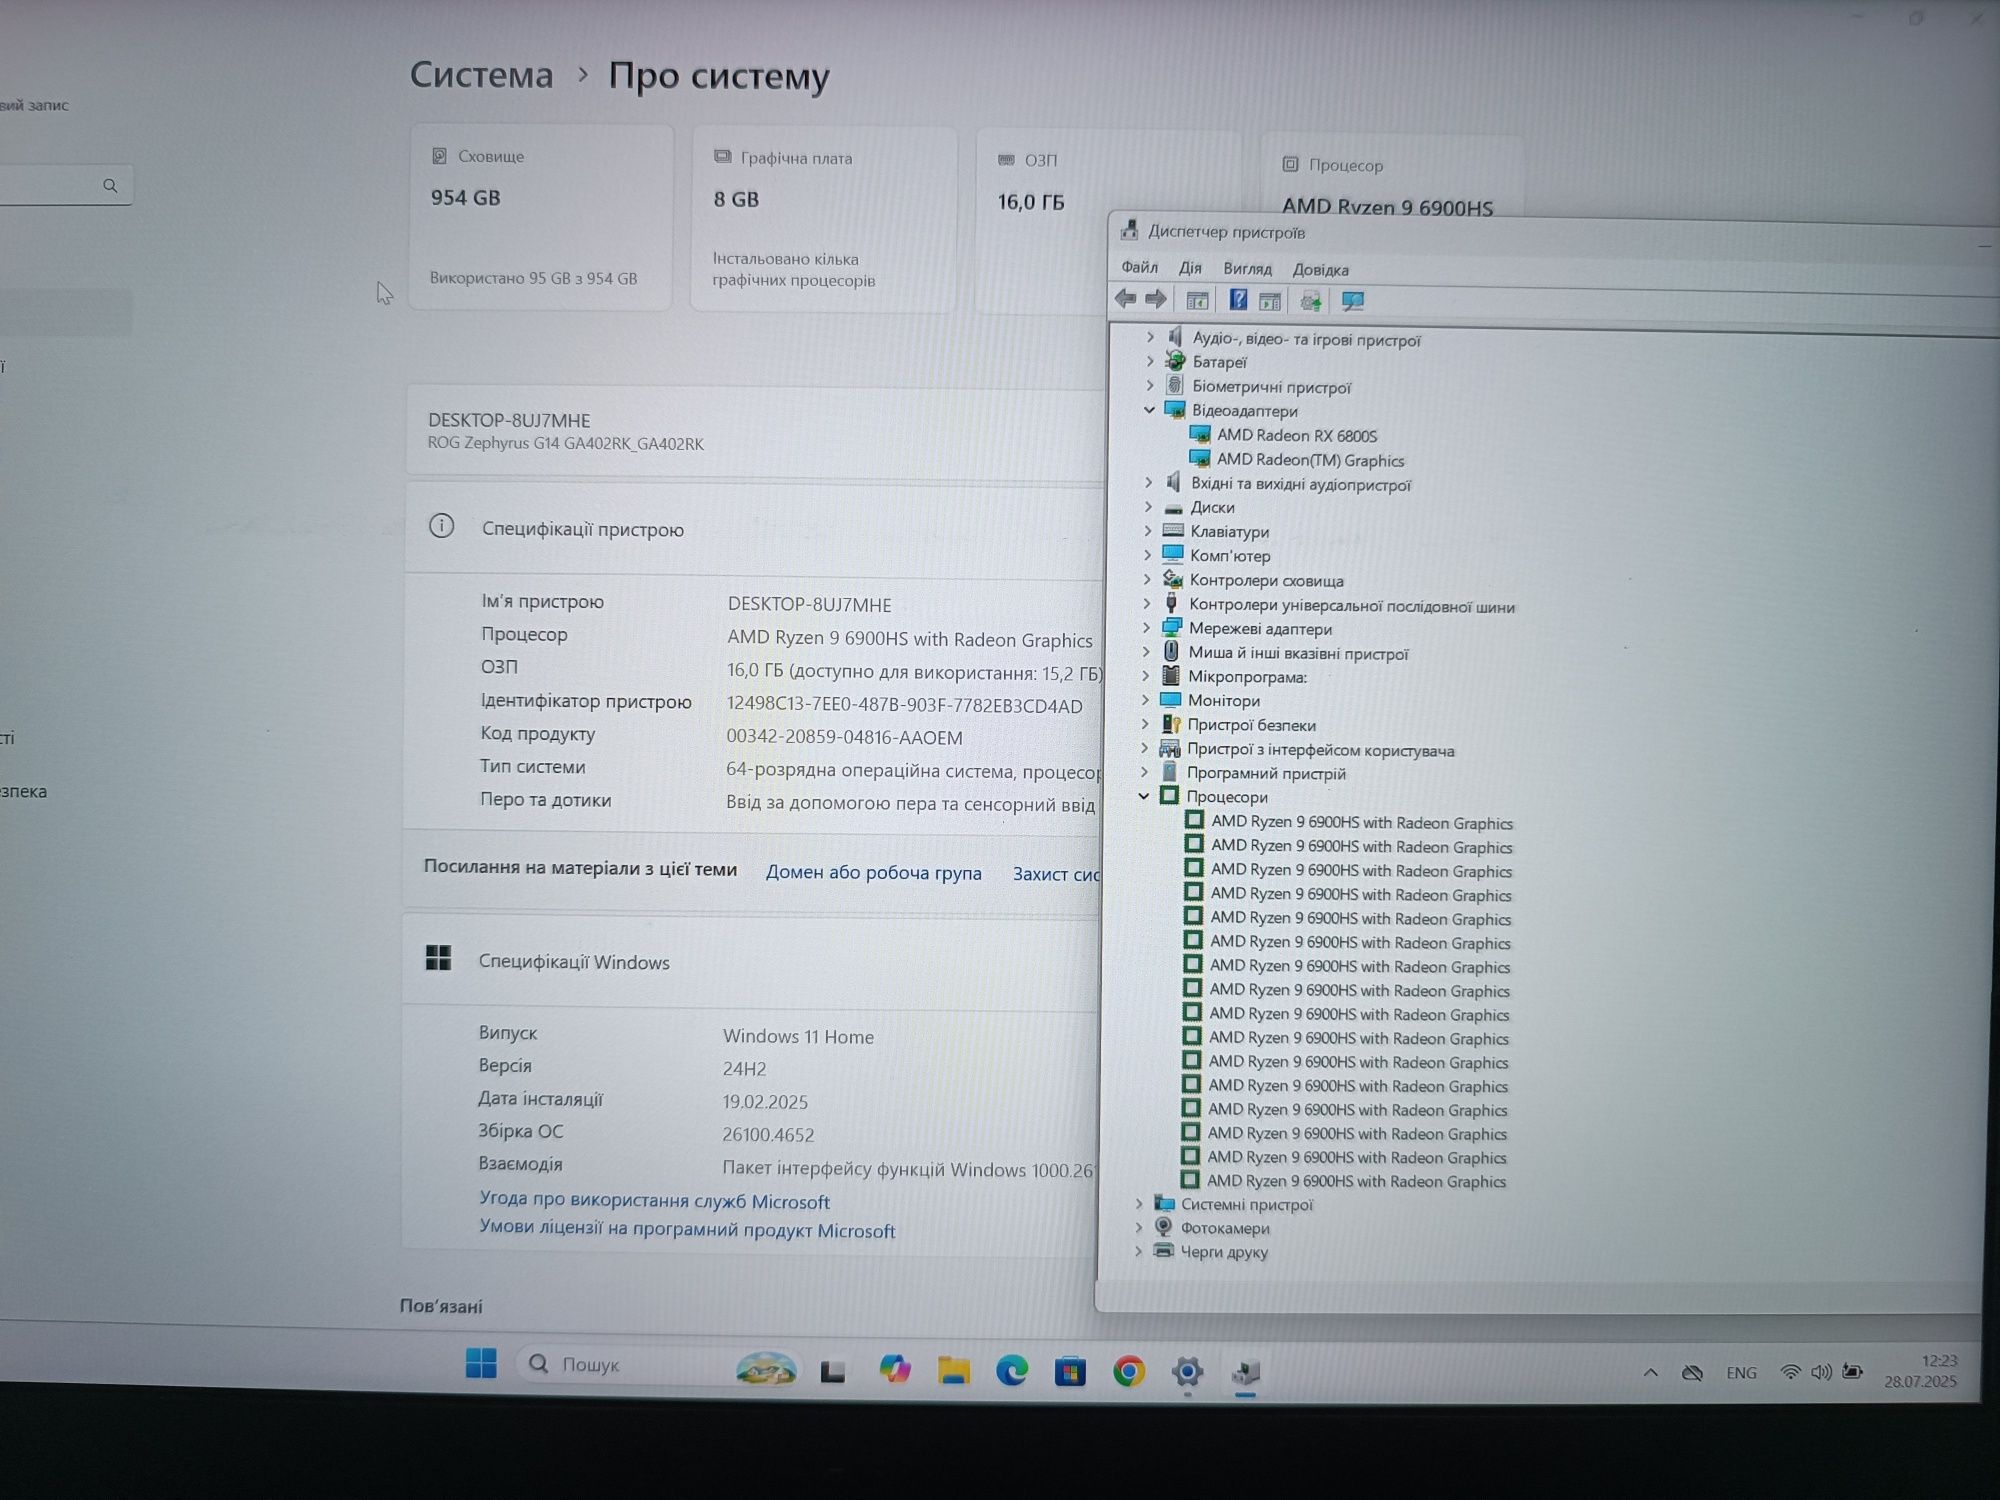The height and width of the screenshot is (1500, 2000).
Task: Click the Wi-Fi icon in system tray
Action: pyautogui.click(x=1790, y=1373)
